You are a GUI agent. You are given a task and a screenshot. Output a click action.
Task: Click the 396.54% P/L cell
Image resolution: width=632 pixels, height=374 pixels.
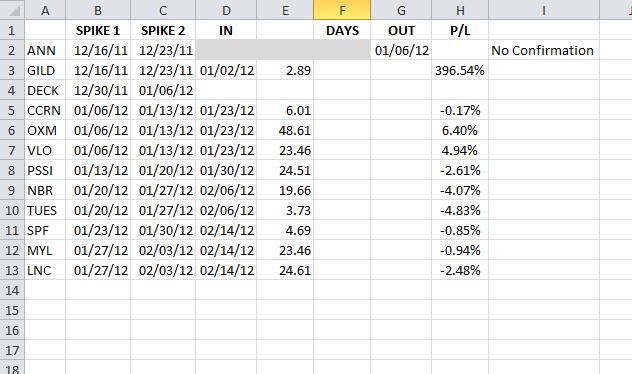coord(460,70)
